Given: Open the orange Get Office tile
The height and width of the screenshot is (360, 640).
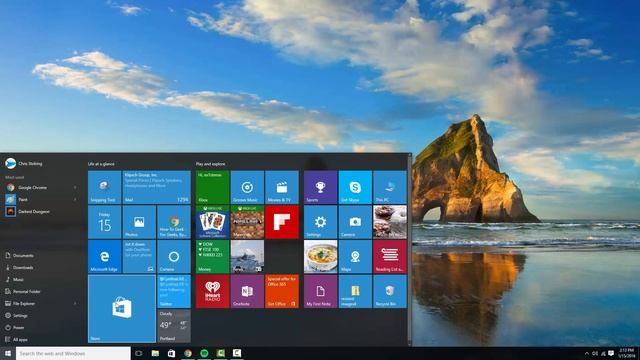Looking at the screenshot, I should [x=282, y=291].
